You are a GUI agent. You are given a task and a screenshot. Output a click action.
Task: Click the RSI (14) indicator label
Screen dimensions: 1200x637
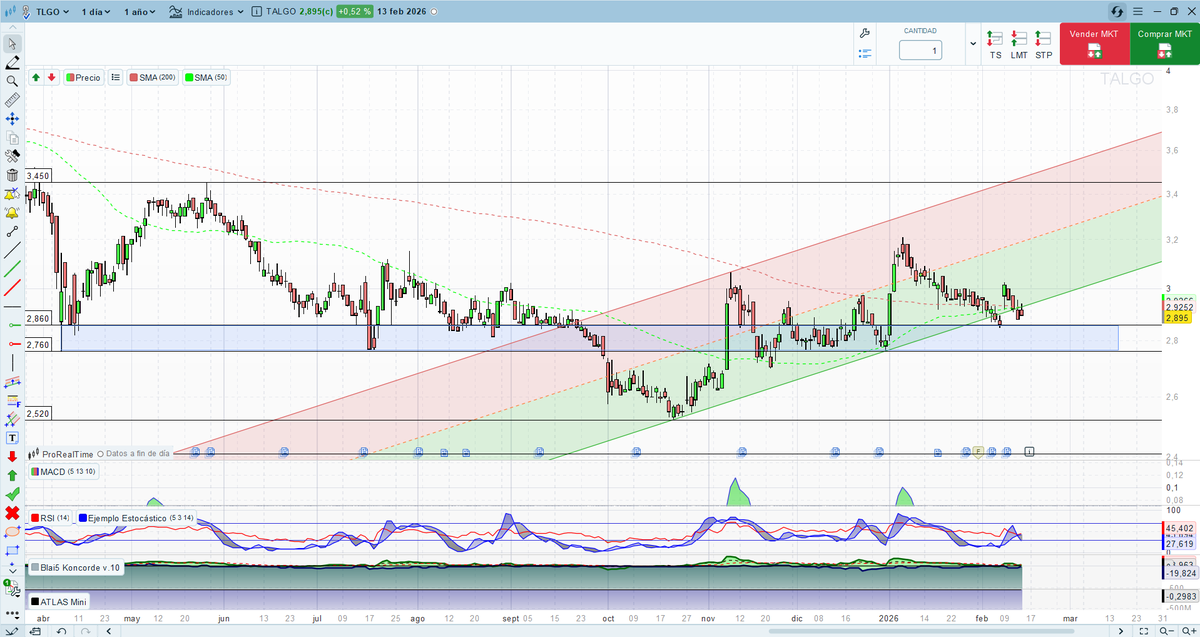[50, 518]
